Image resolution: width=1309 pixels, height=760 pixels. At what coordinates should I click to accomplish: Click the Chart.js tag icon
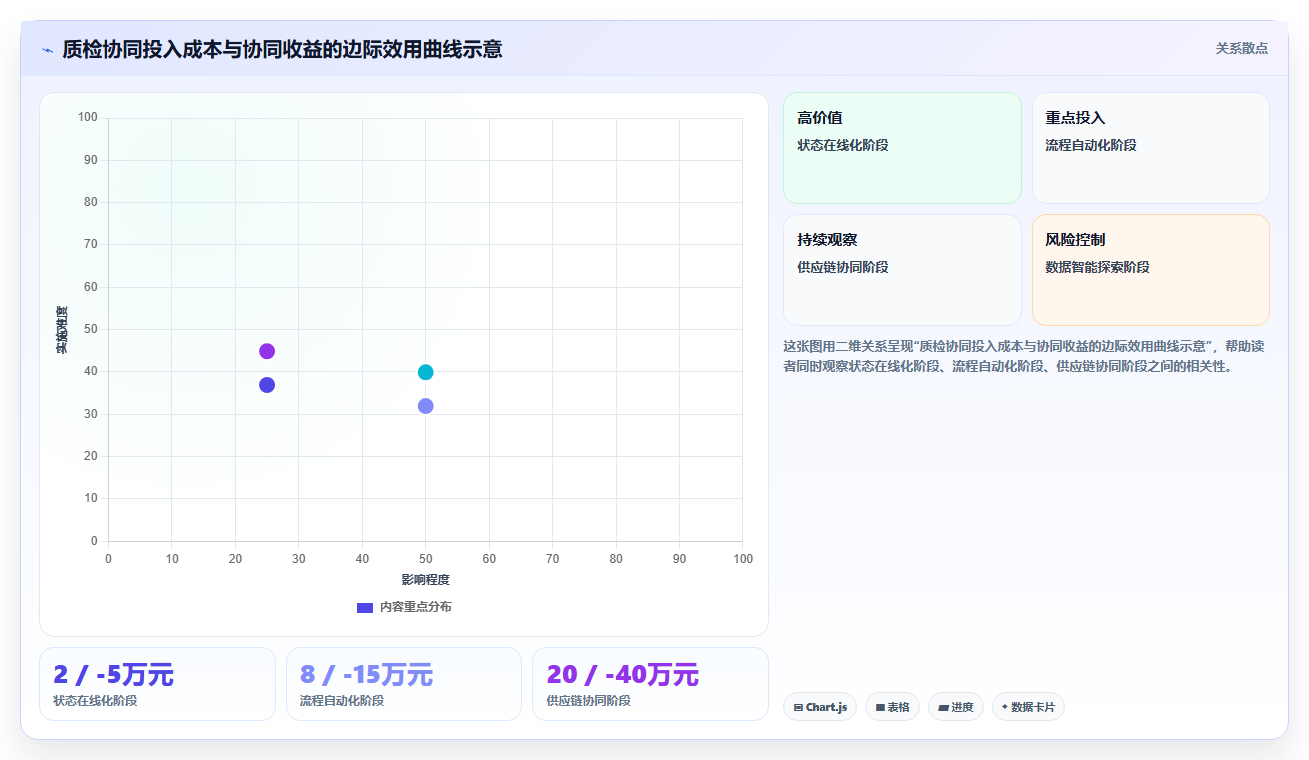tap(798, 707)
